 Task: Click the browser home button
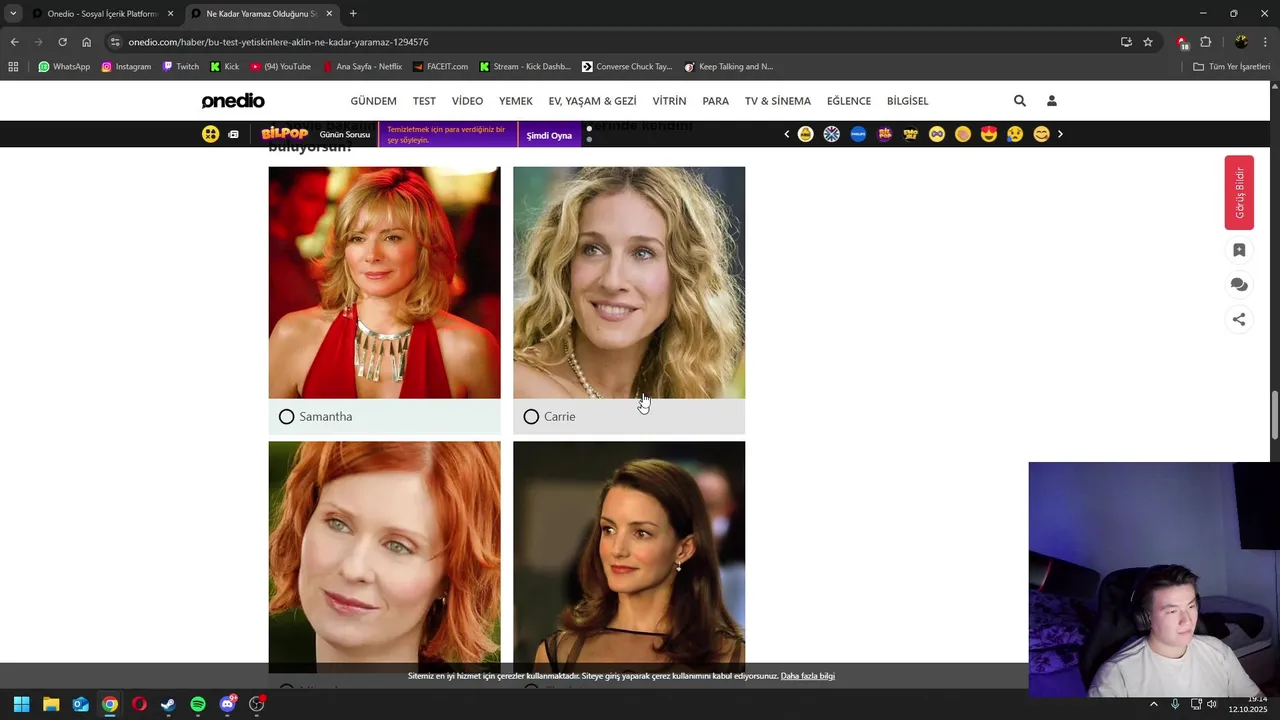pos(86,42)
